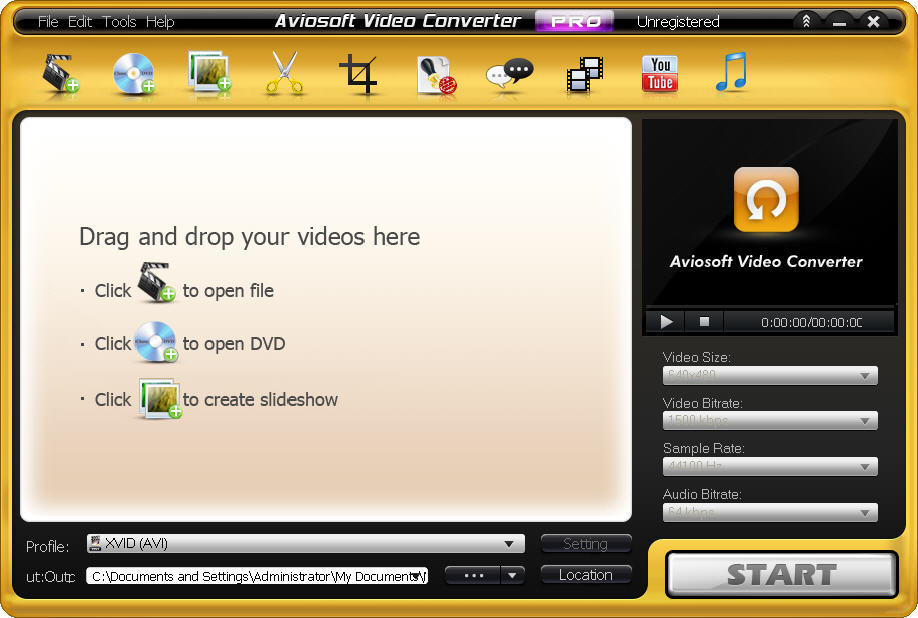Open the subtitle speech bubbles tool

[509, 74]
